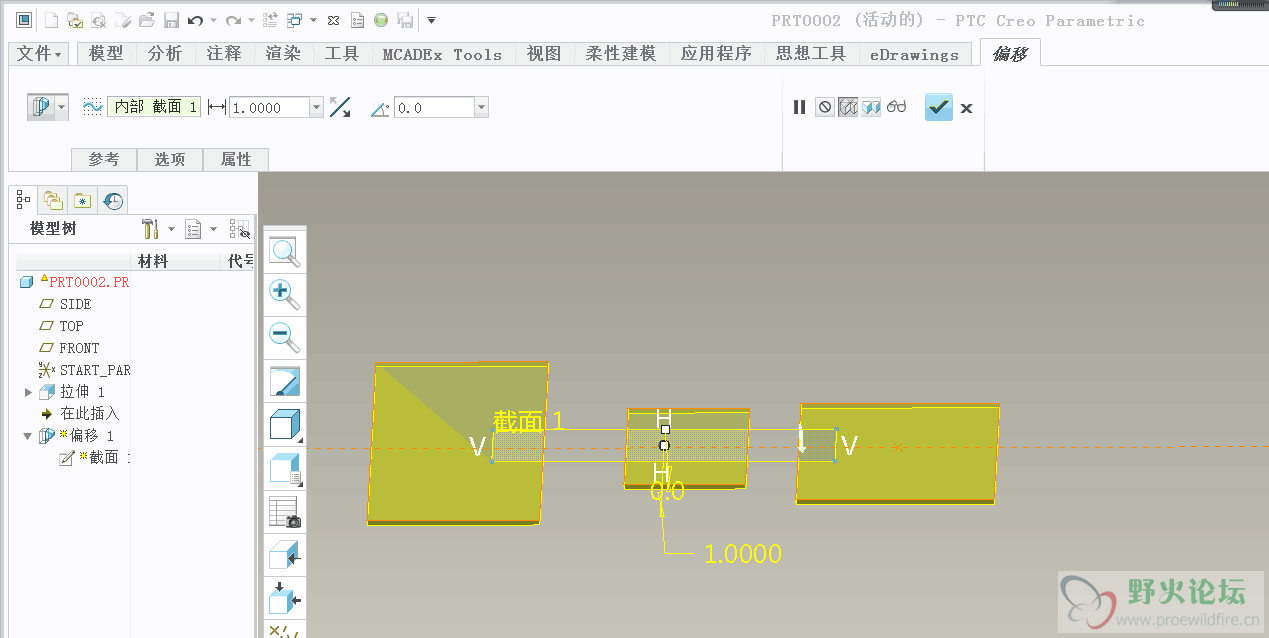The image size is (1269, 638).
Task: Select the active 偏移 tab
Action: [x=1010, y=54]
